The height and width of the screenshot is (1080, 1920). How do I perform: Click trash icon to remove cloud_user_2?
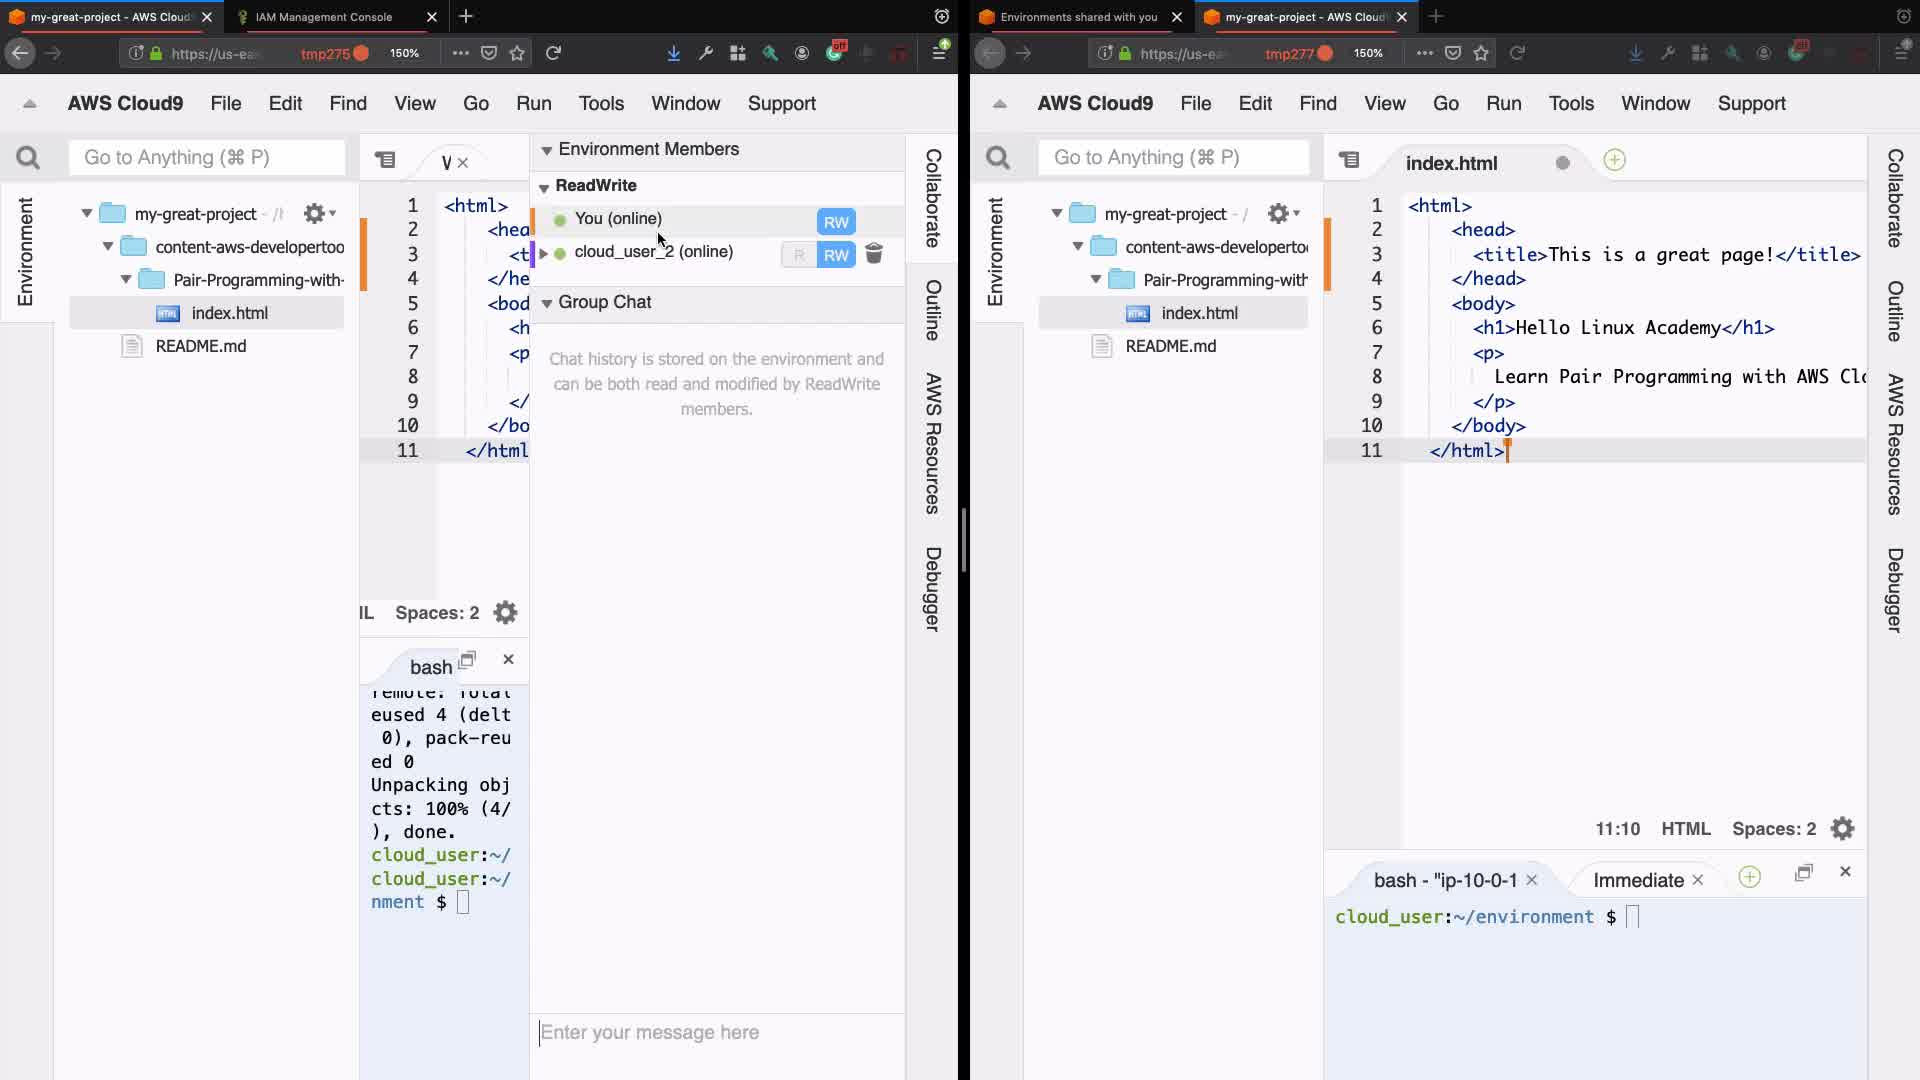[x=873, y=254]
